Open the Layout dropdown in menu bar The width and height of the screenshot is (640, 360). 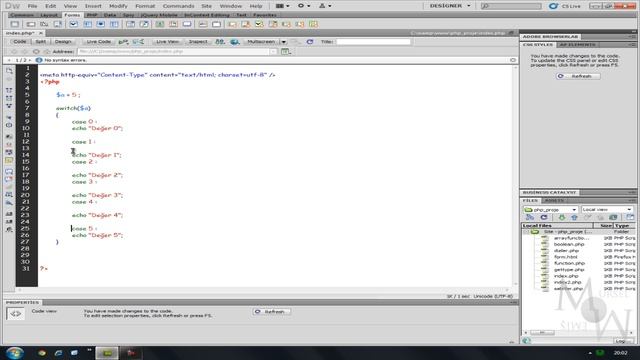pos(282,6)
